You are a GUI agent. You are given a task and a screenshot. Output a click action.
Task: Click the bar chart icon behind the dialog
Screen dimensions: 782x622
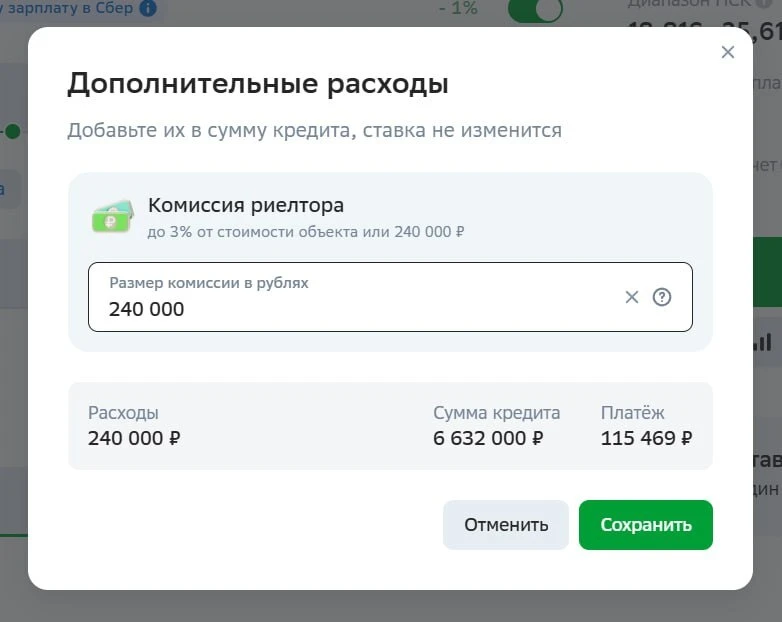[x=764, y=342]
